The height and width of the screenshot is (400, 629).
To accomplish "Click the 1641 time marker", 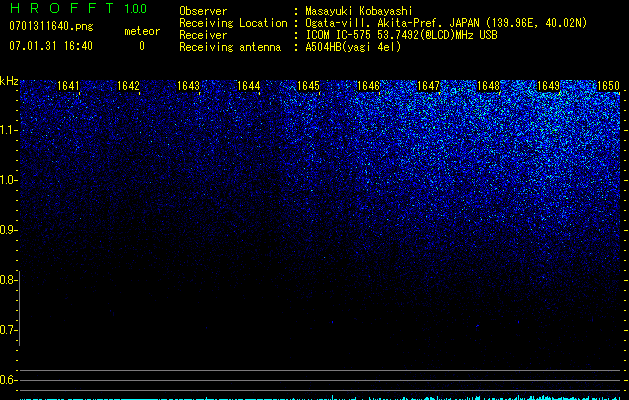I will [x=68, y=86].
